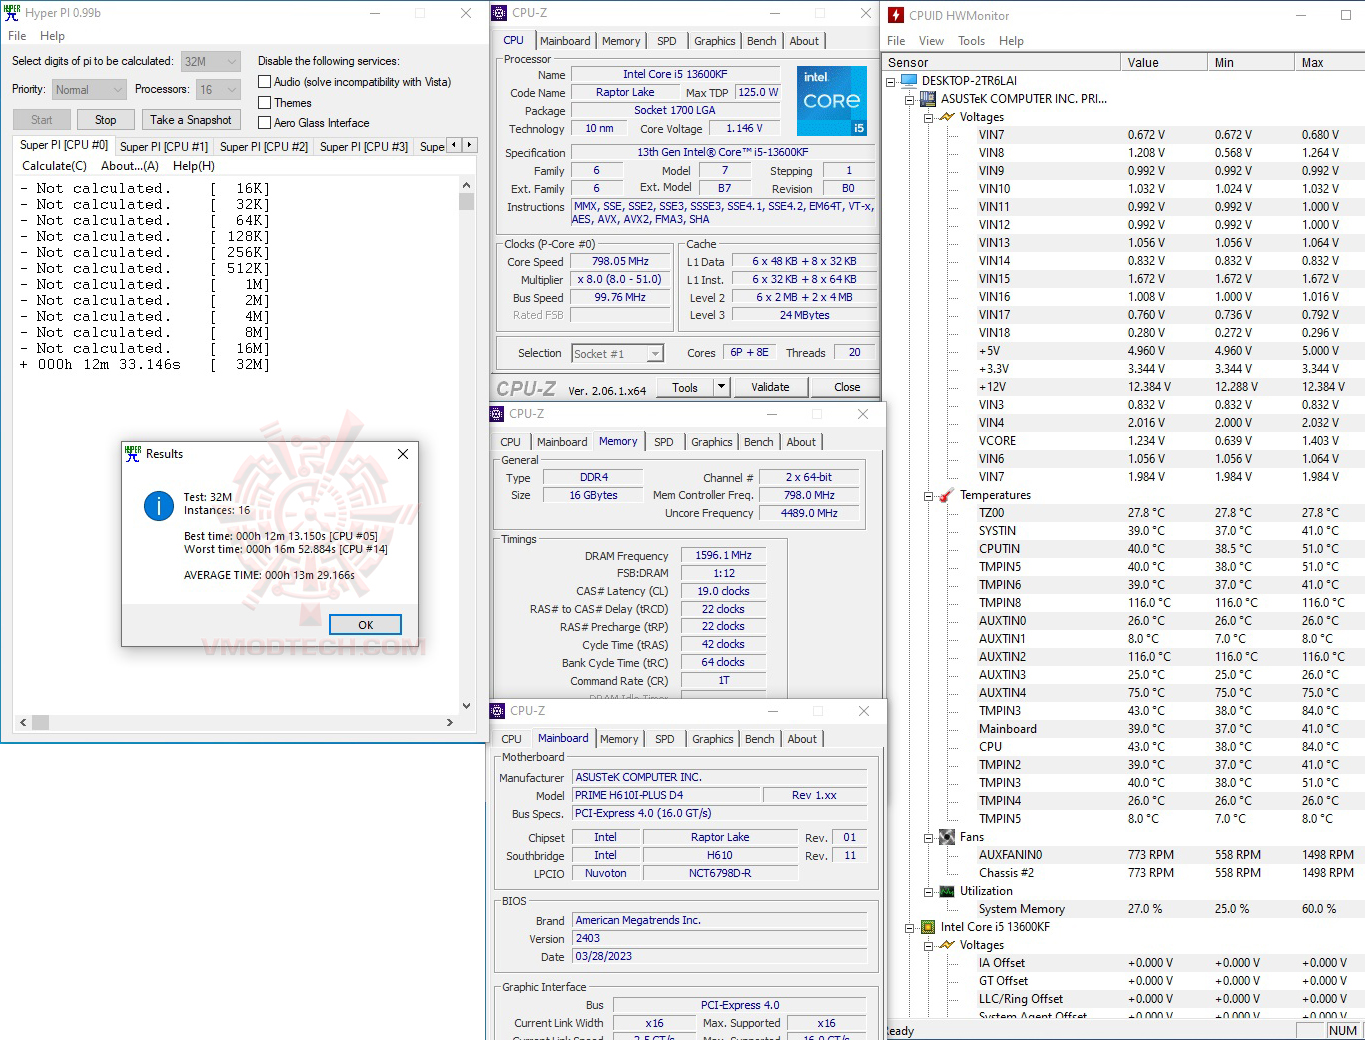This screenshot has width=1365, height=1040.
Task: Click the Validate button in CPU-Z
Action: click(770, 387)
